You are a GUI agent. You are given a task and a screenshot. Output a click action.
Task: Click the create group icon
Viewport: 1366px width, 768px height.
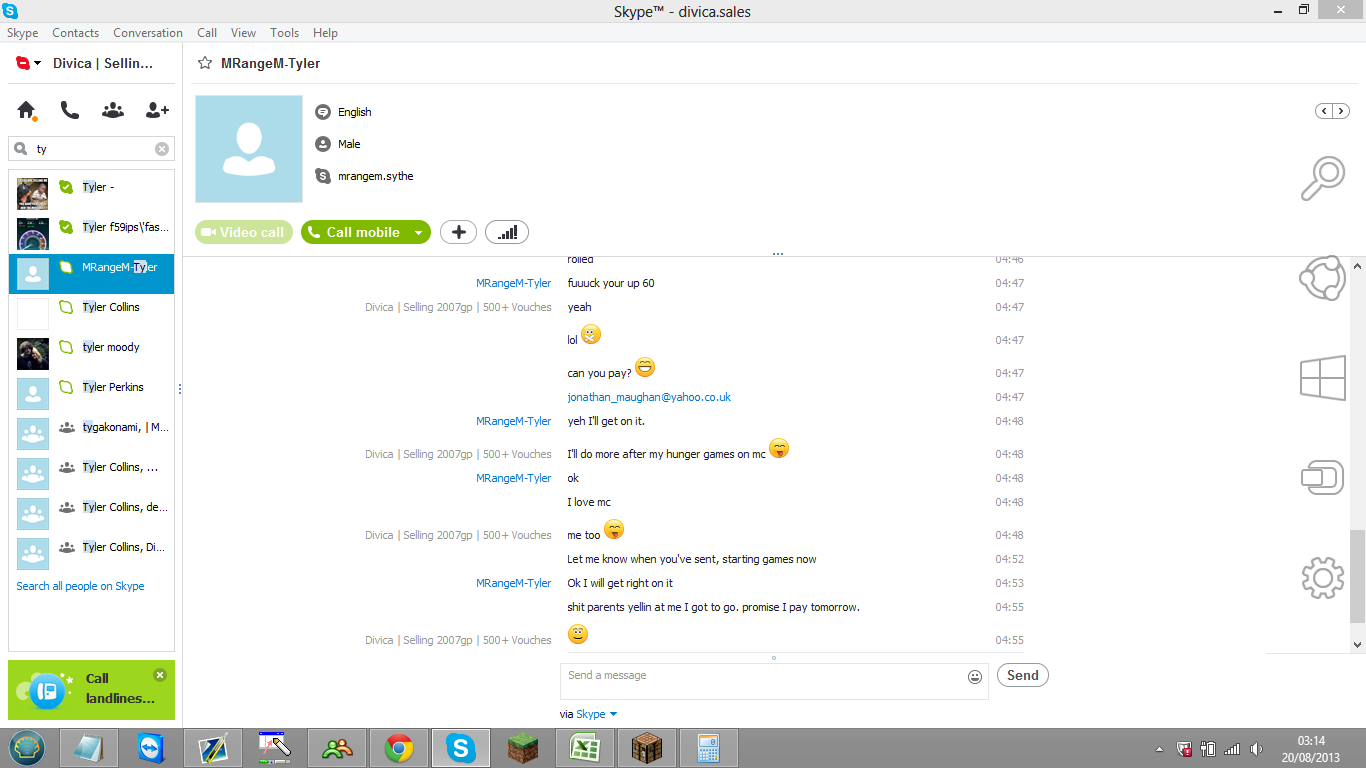[x=113, y=110]
